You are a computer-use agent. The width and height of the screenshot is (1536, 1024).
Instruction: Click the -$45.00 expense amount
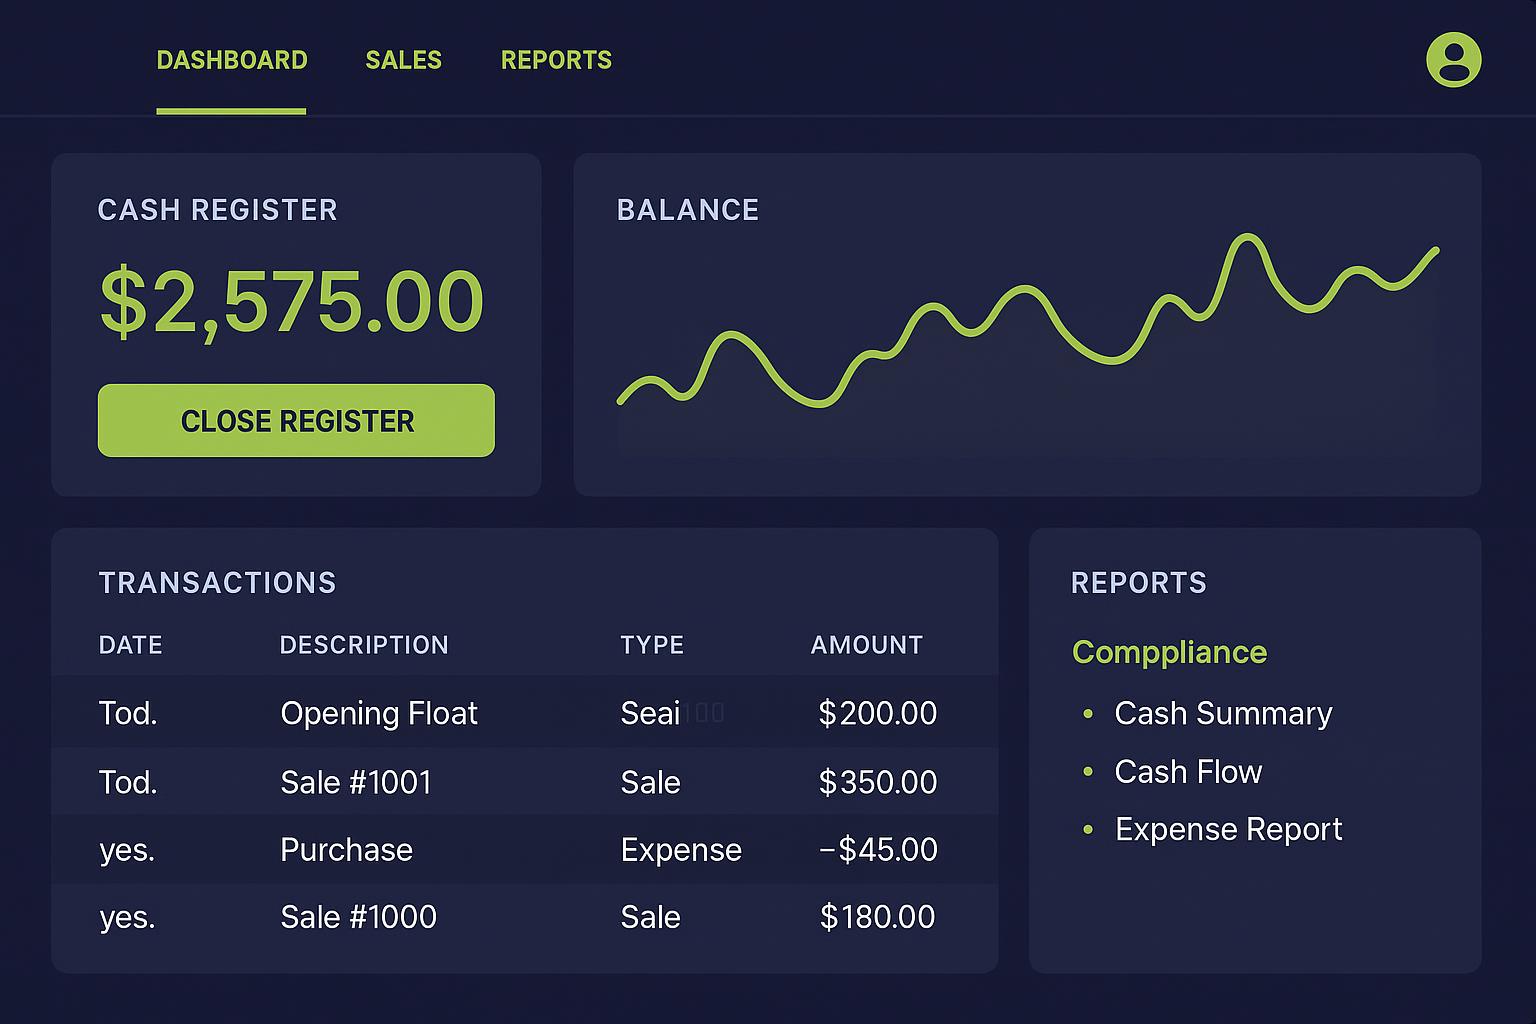[x=878, y=850]
